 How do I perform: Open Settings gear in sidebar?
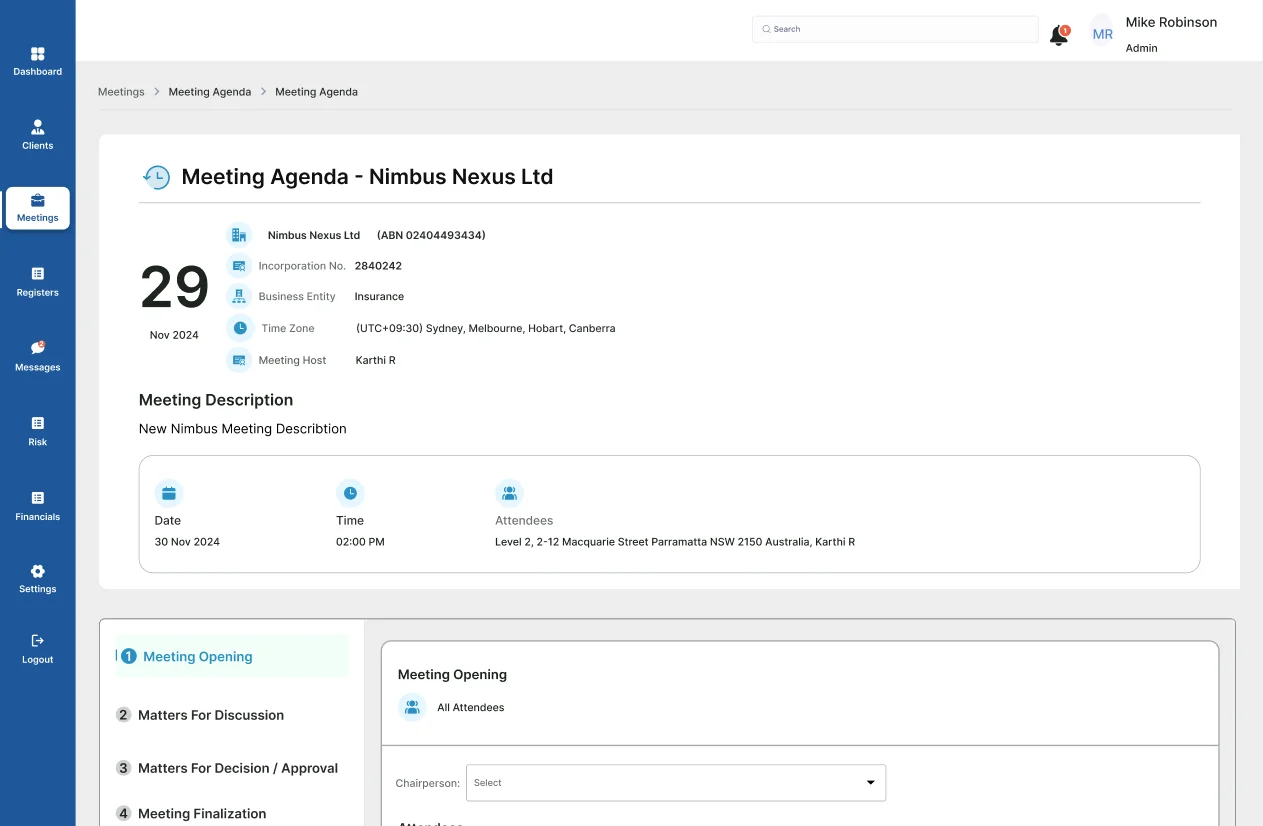coord(38,579)
